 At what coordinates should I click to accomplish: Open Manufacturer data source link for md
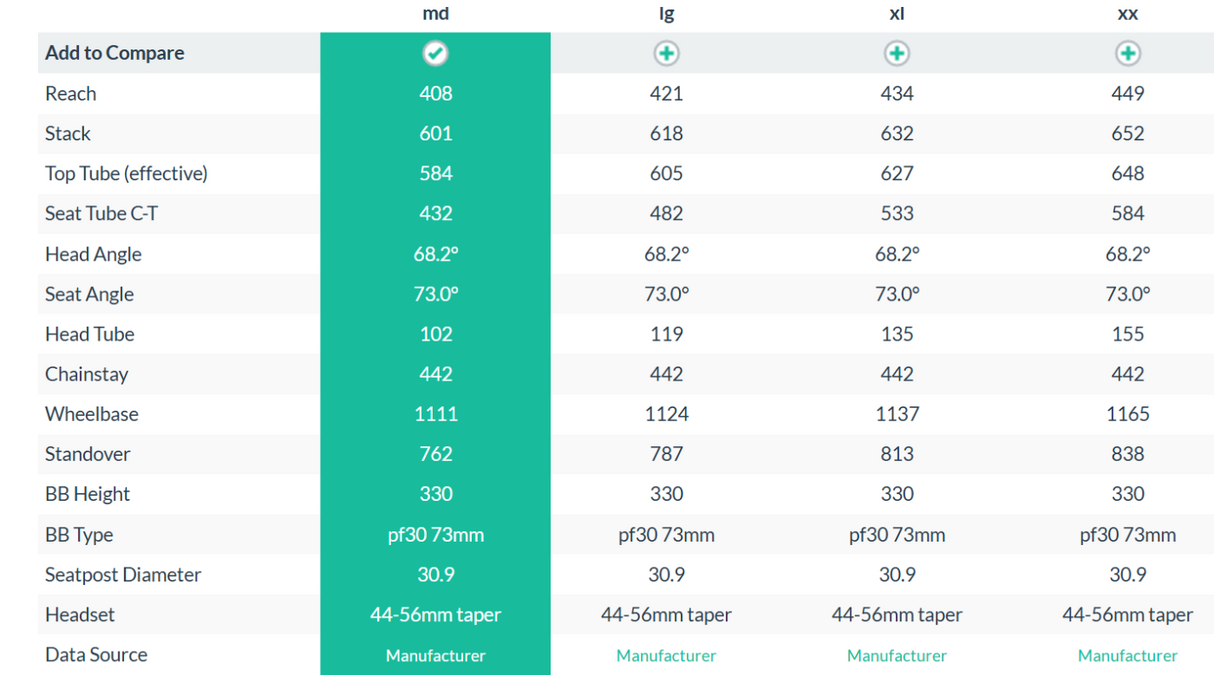click(435, 656)
